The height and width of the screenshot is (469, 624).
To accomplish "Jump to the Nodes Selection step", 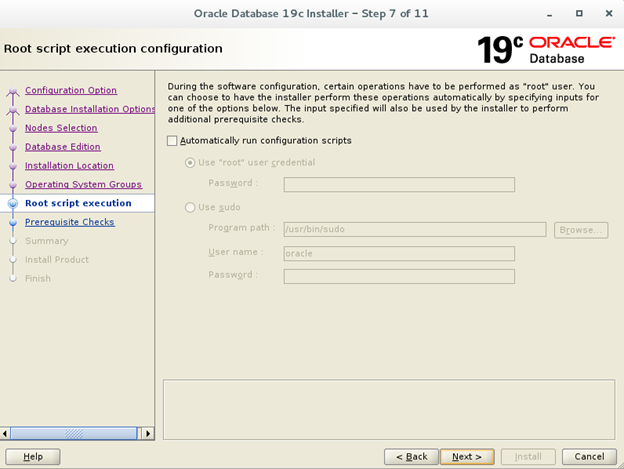I will pyautogui.click(x=61, y=128).
